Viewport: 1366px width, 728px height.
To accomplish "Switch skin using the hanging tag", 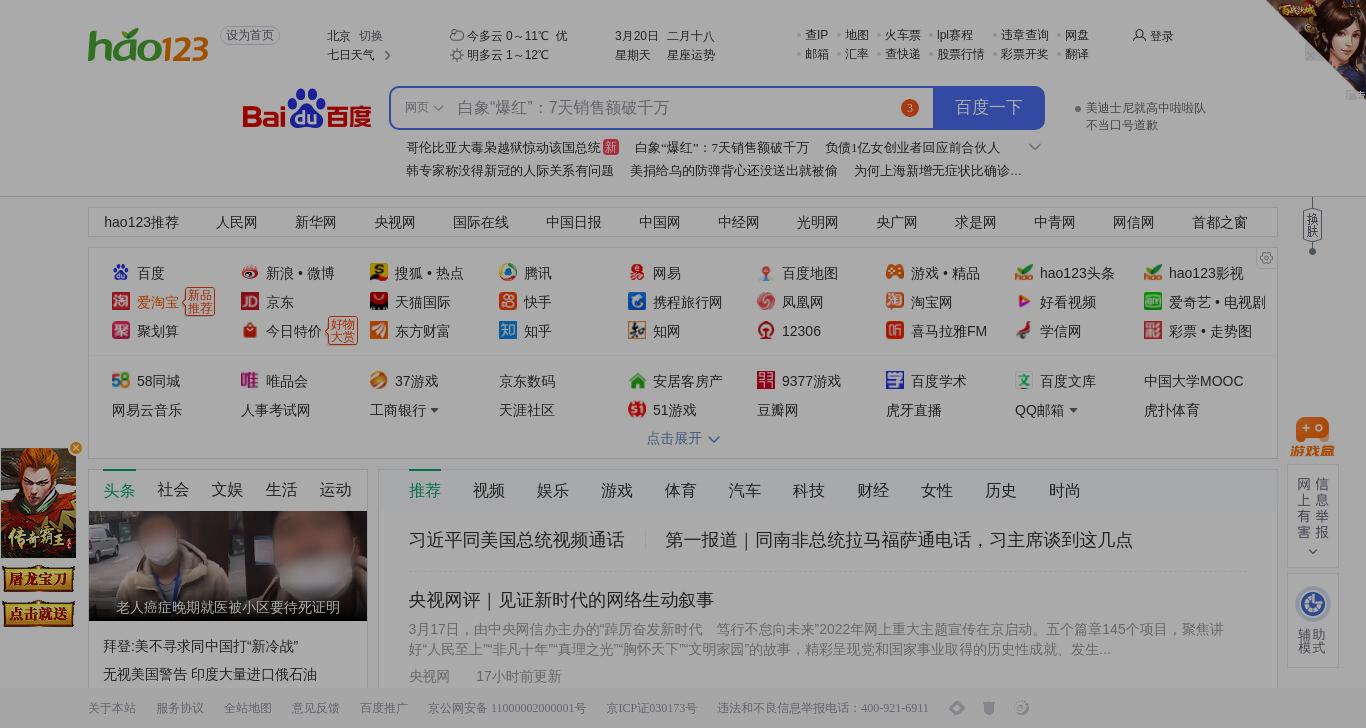I will coord(1313,225).
